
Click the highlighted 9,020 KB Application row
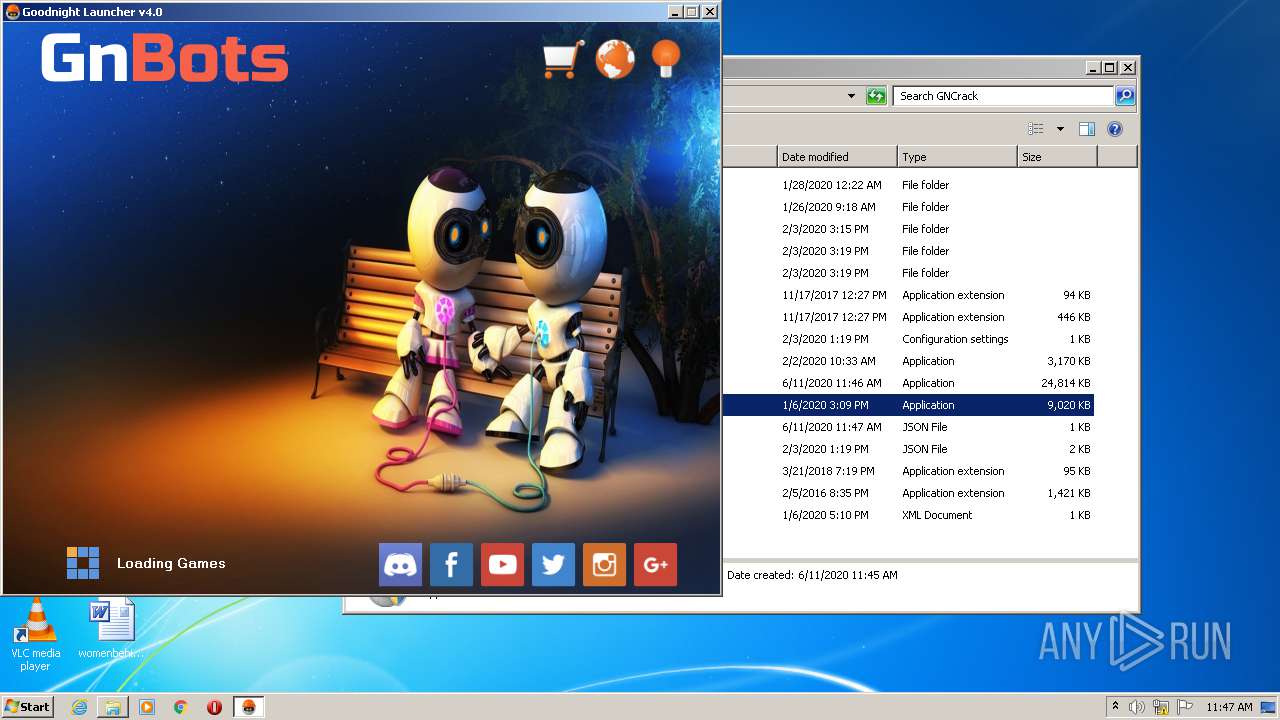pyautogui.click(x=908, y=405)
